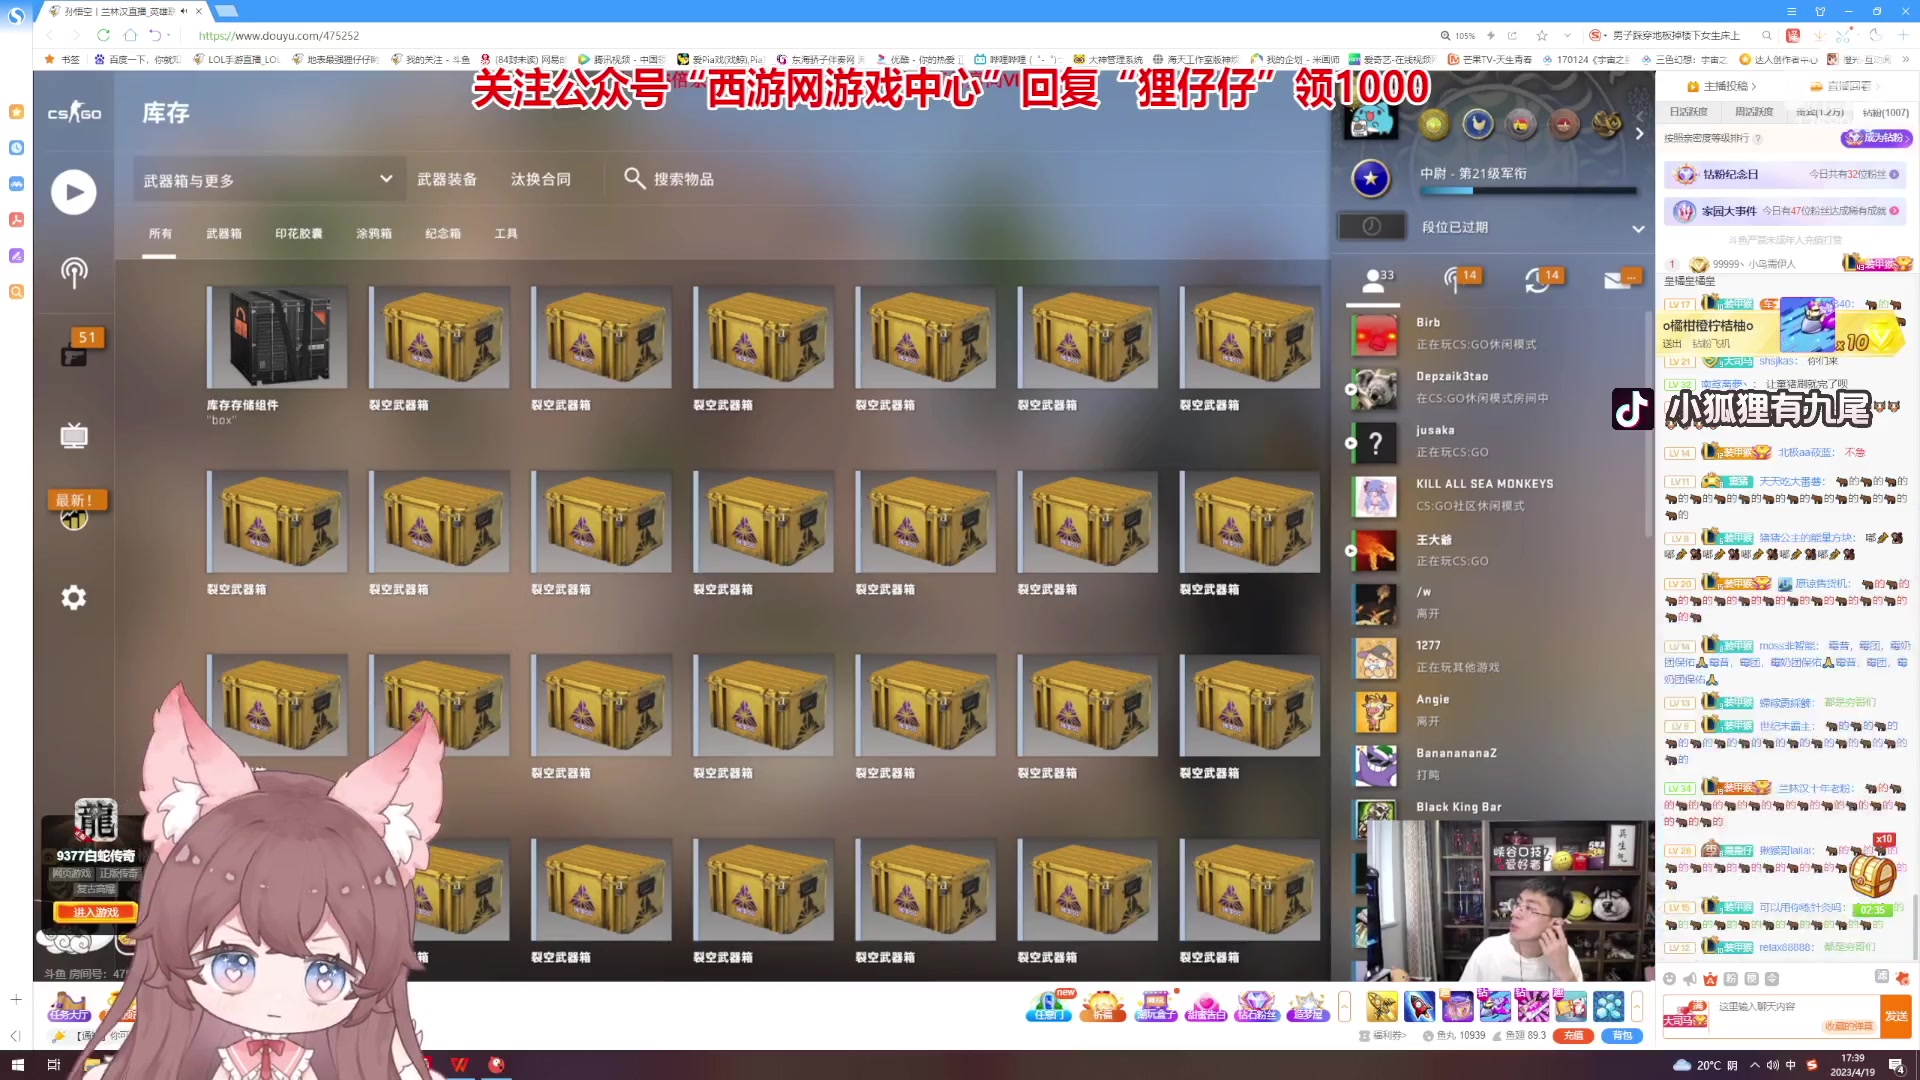Viewport: 1920px width, 1080px height.
Task: Open the volume speaker tray icon
Action: [1772, 1065]
